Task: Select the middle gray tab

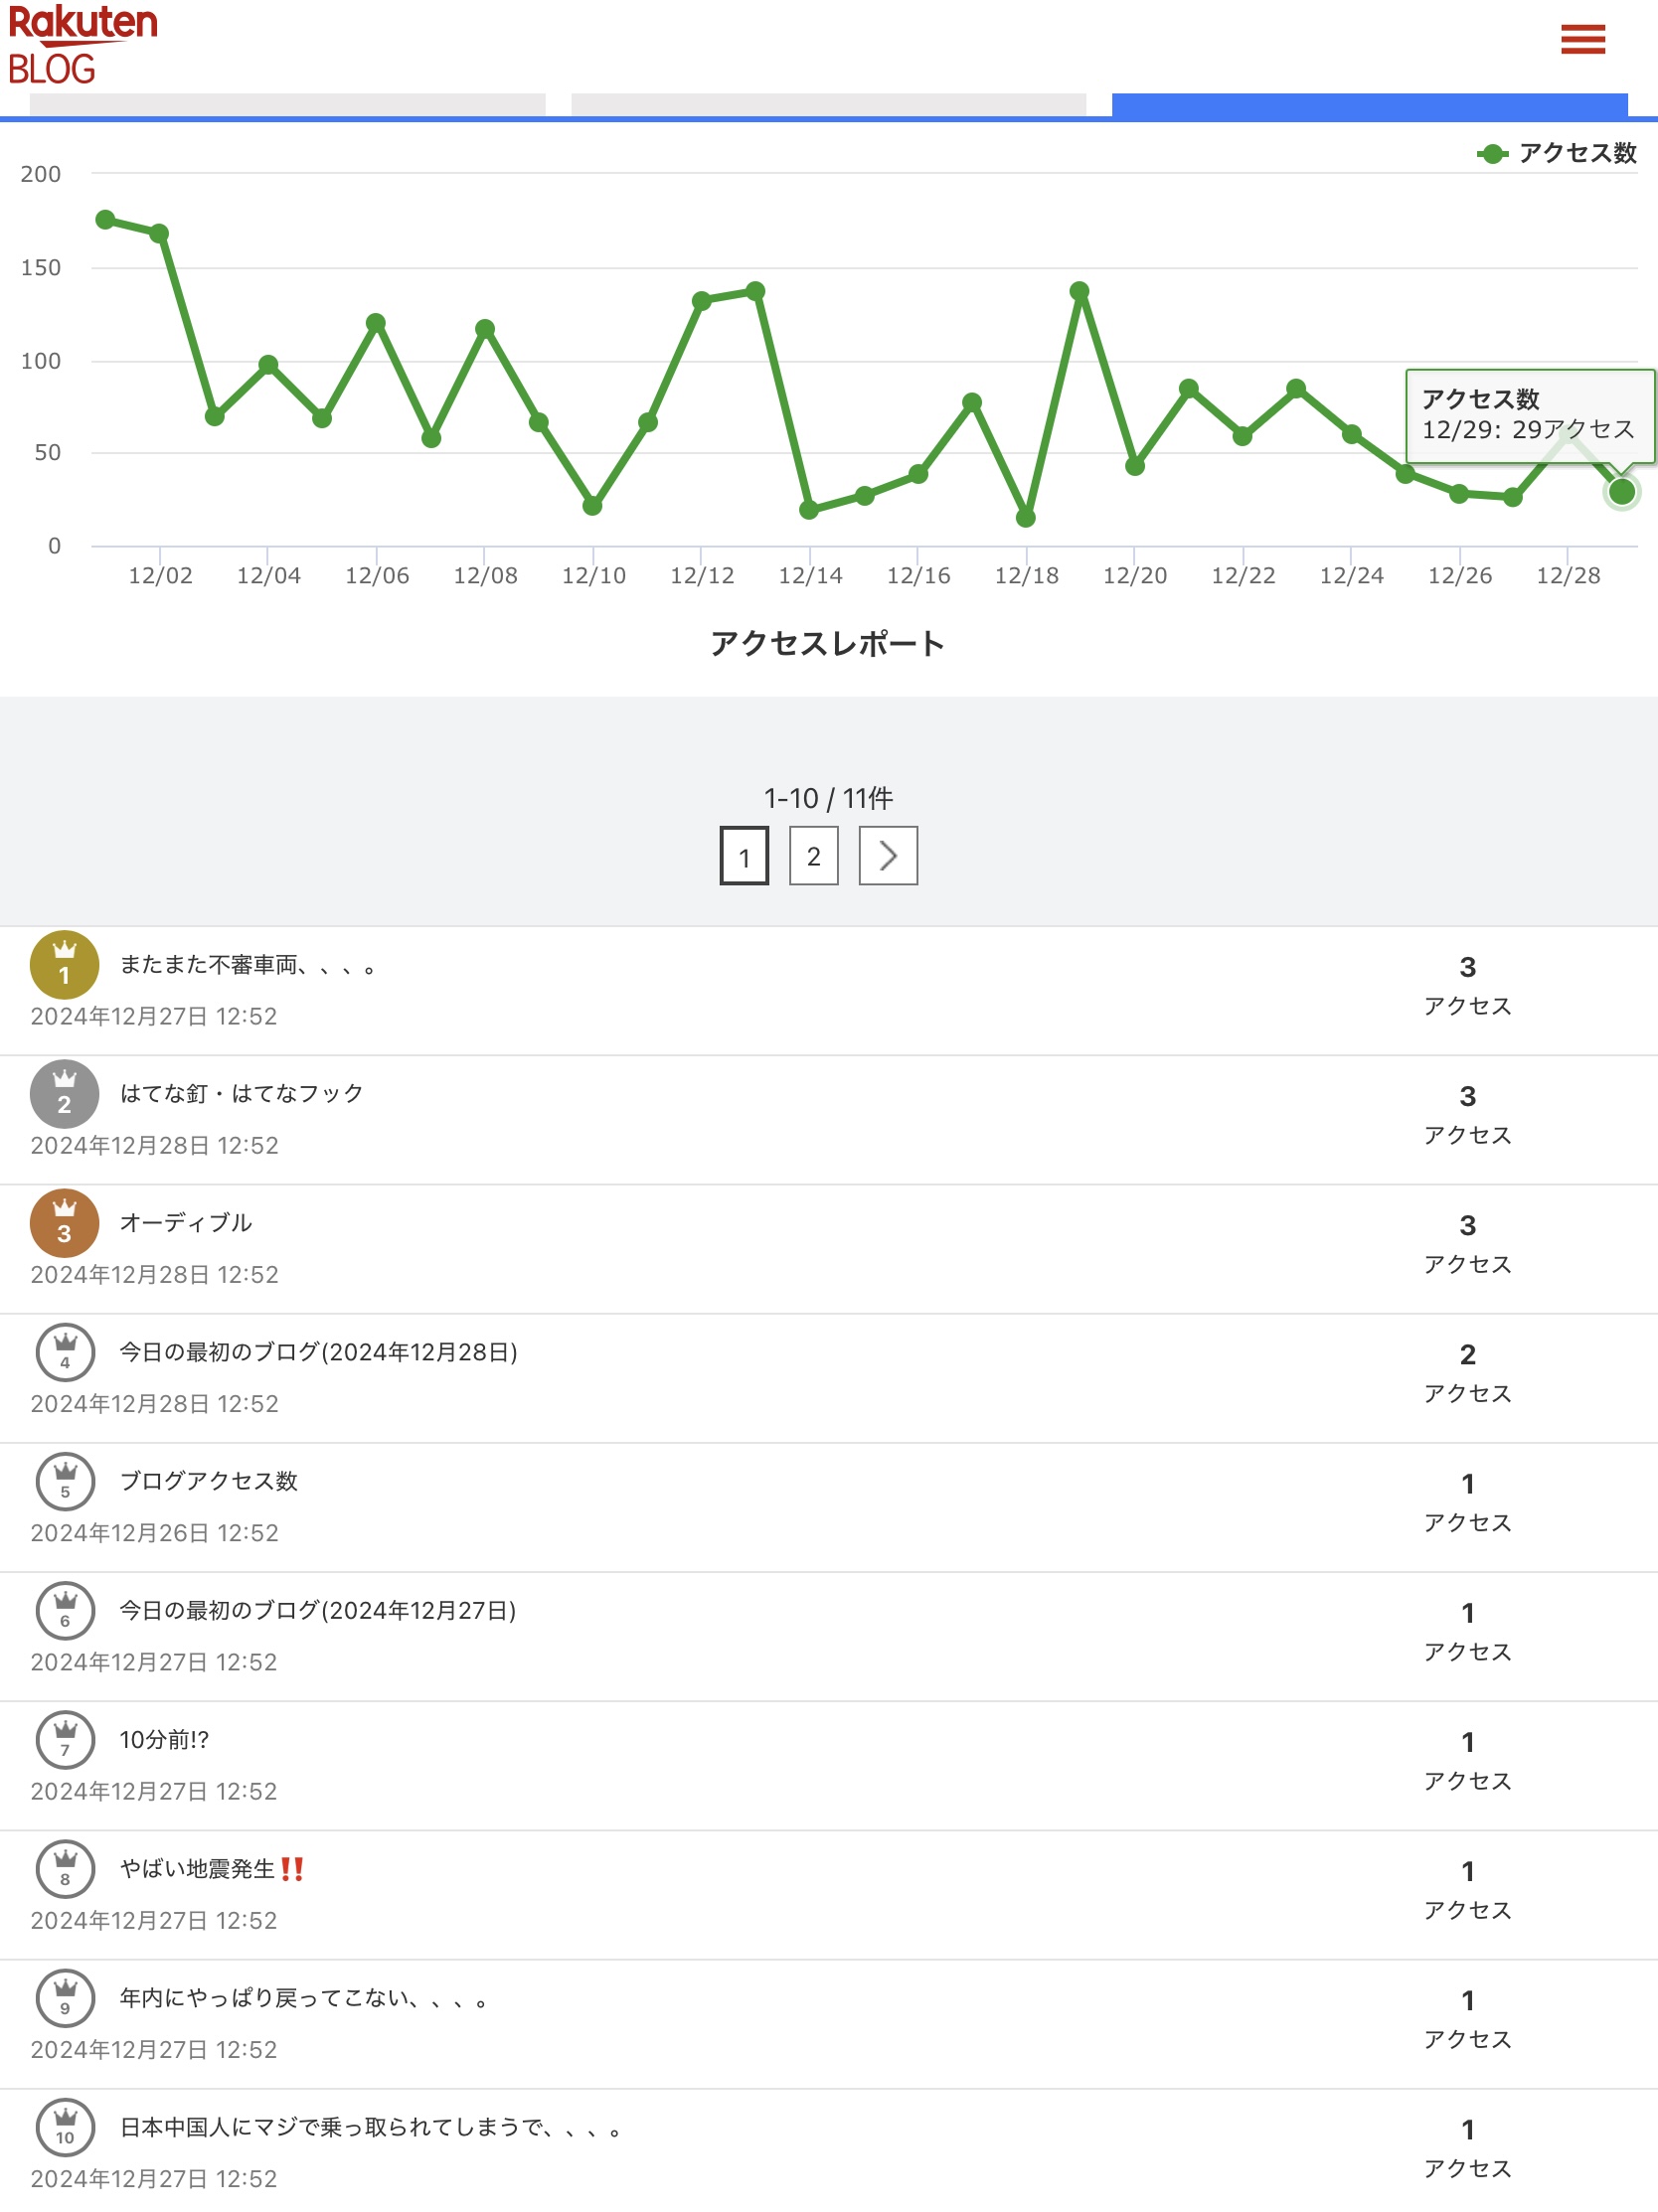Action: coord(828,105)
